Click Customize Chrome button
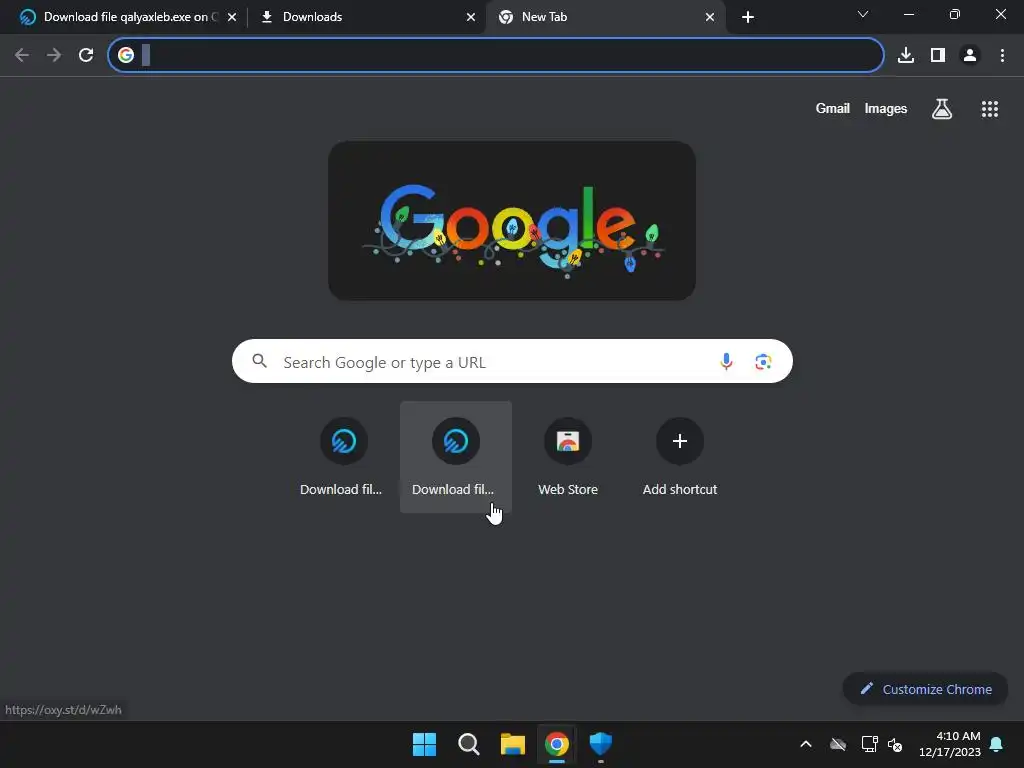This screenshot has width=1024, height=768. [925, 689]
